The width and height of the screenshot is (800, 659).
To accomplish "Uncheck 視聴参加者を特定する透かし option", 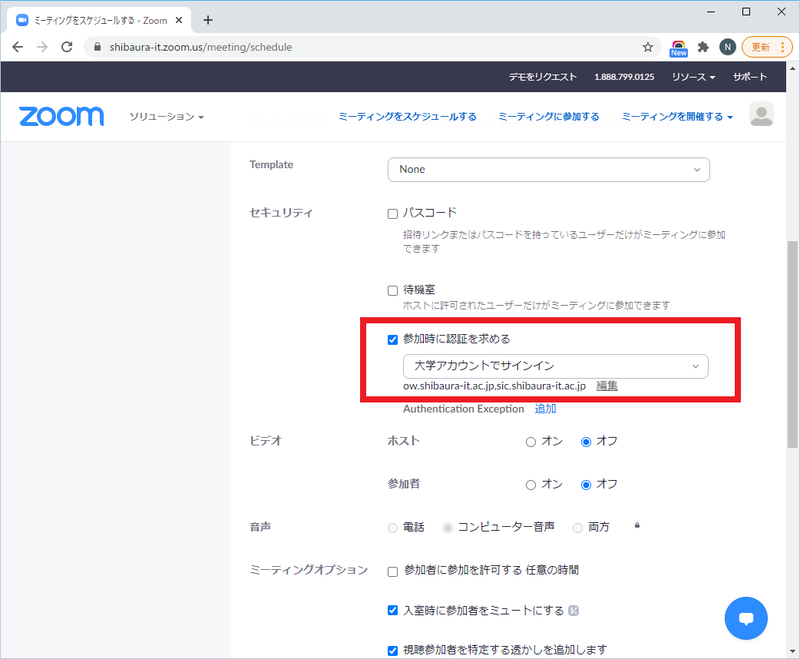I will (x=392, y=651).
